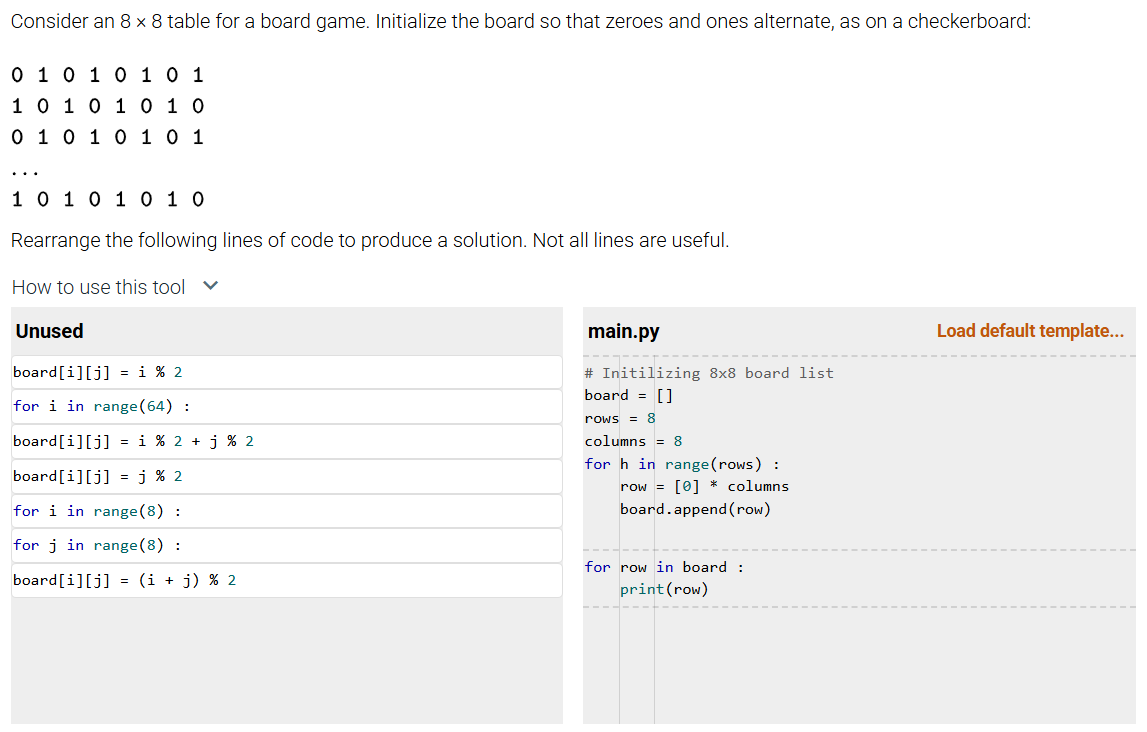Choose code block 'for j in range(8) :'
The image size is (1147, 732).
[x=287, y=546]
